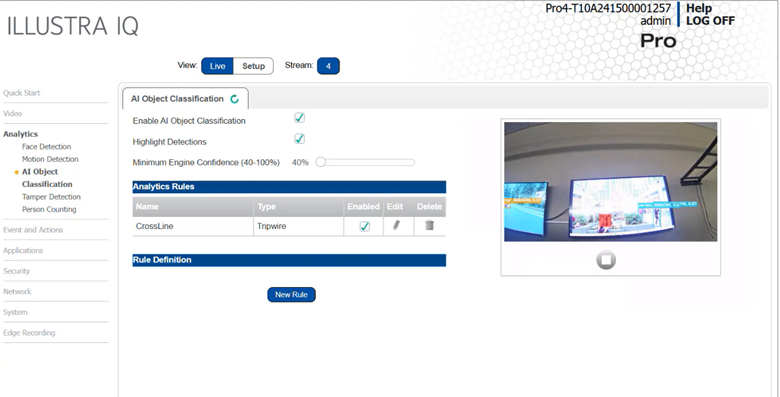Stop the live video preview
This screenshot has height=397, width=780.
pos(606,260)
